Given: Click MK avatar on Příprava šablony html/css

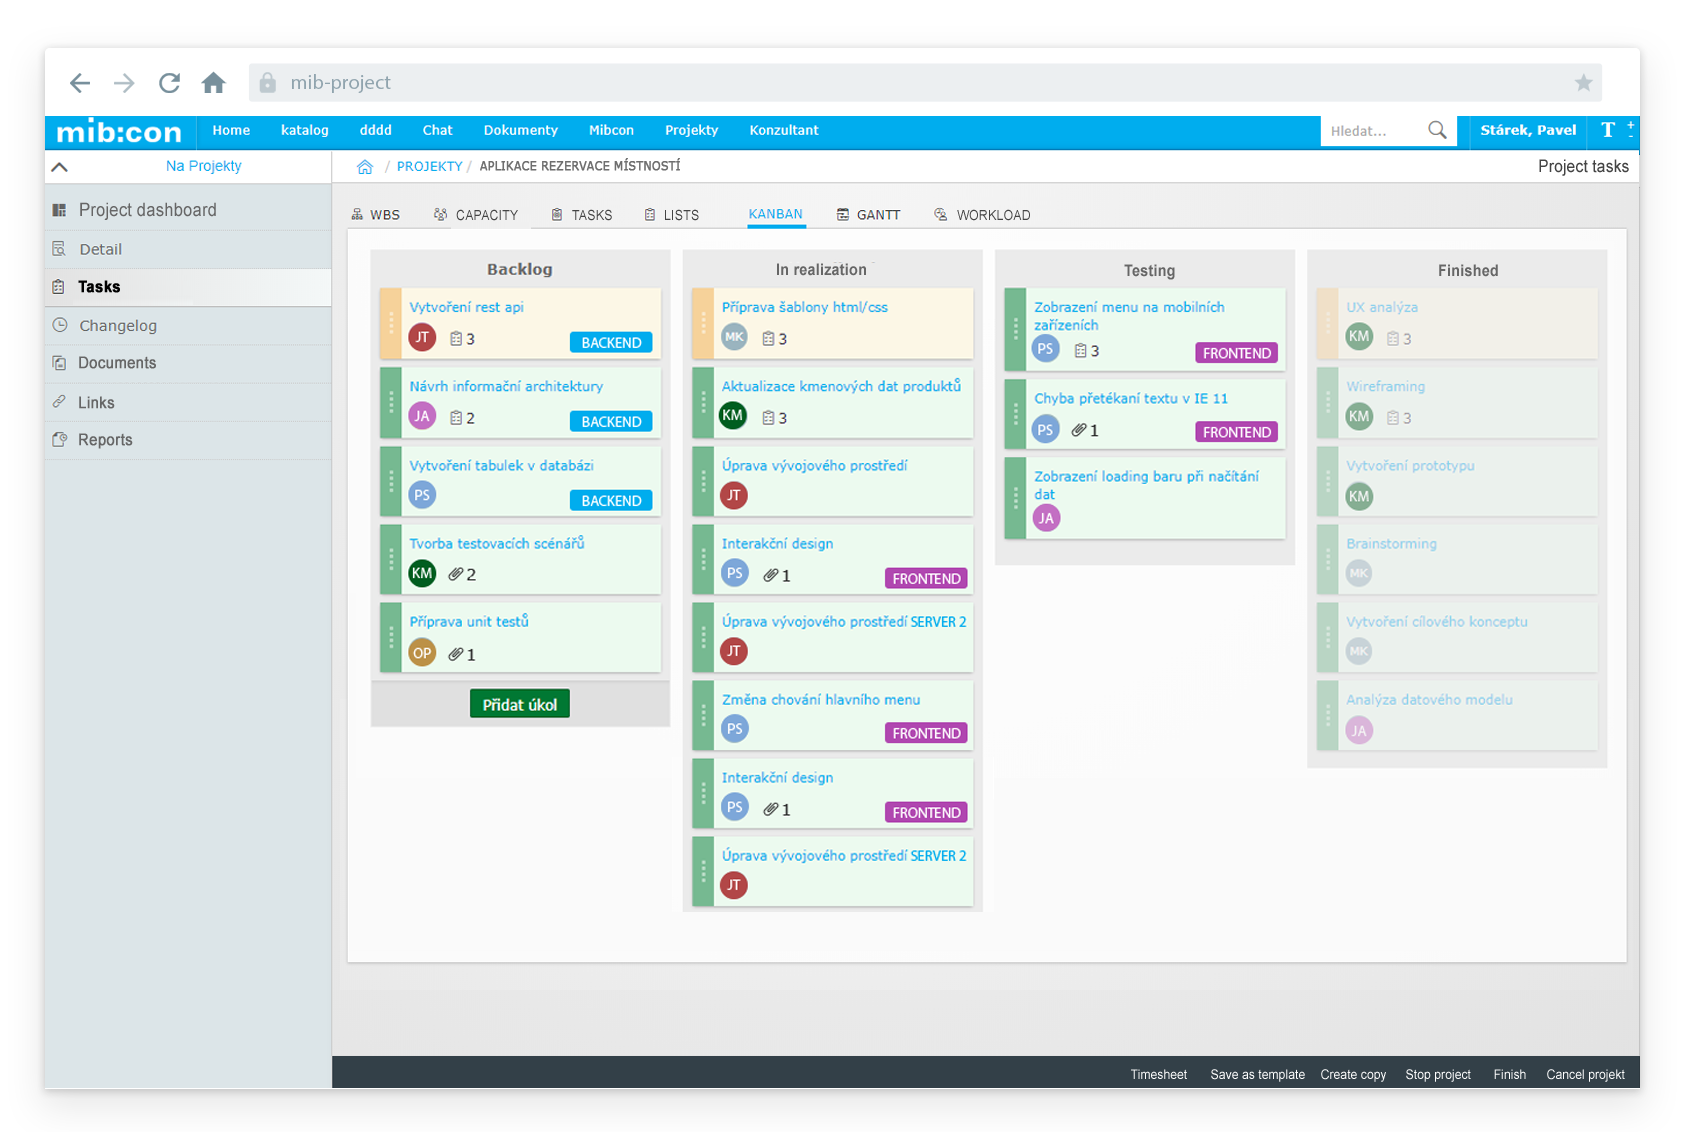Looking at the screenshot, I should (734, 338).
